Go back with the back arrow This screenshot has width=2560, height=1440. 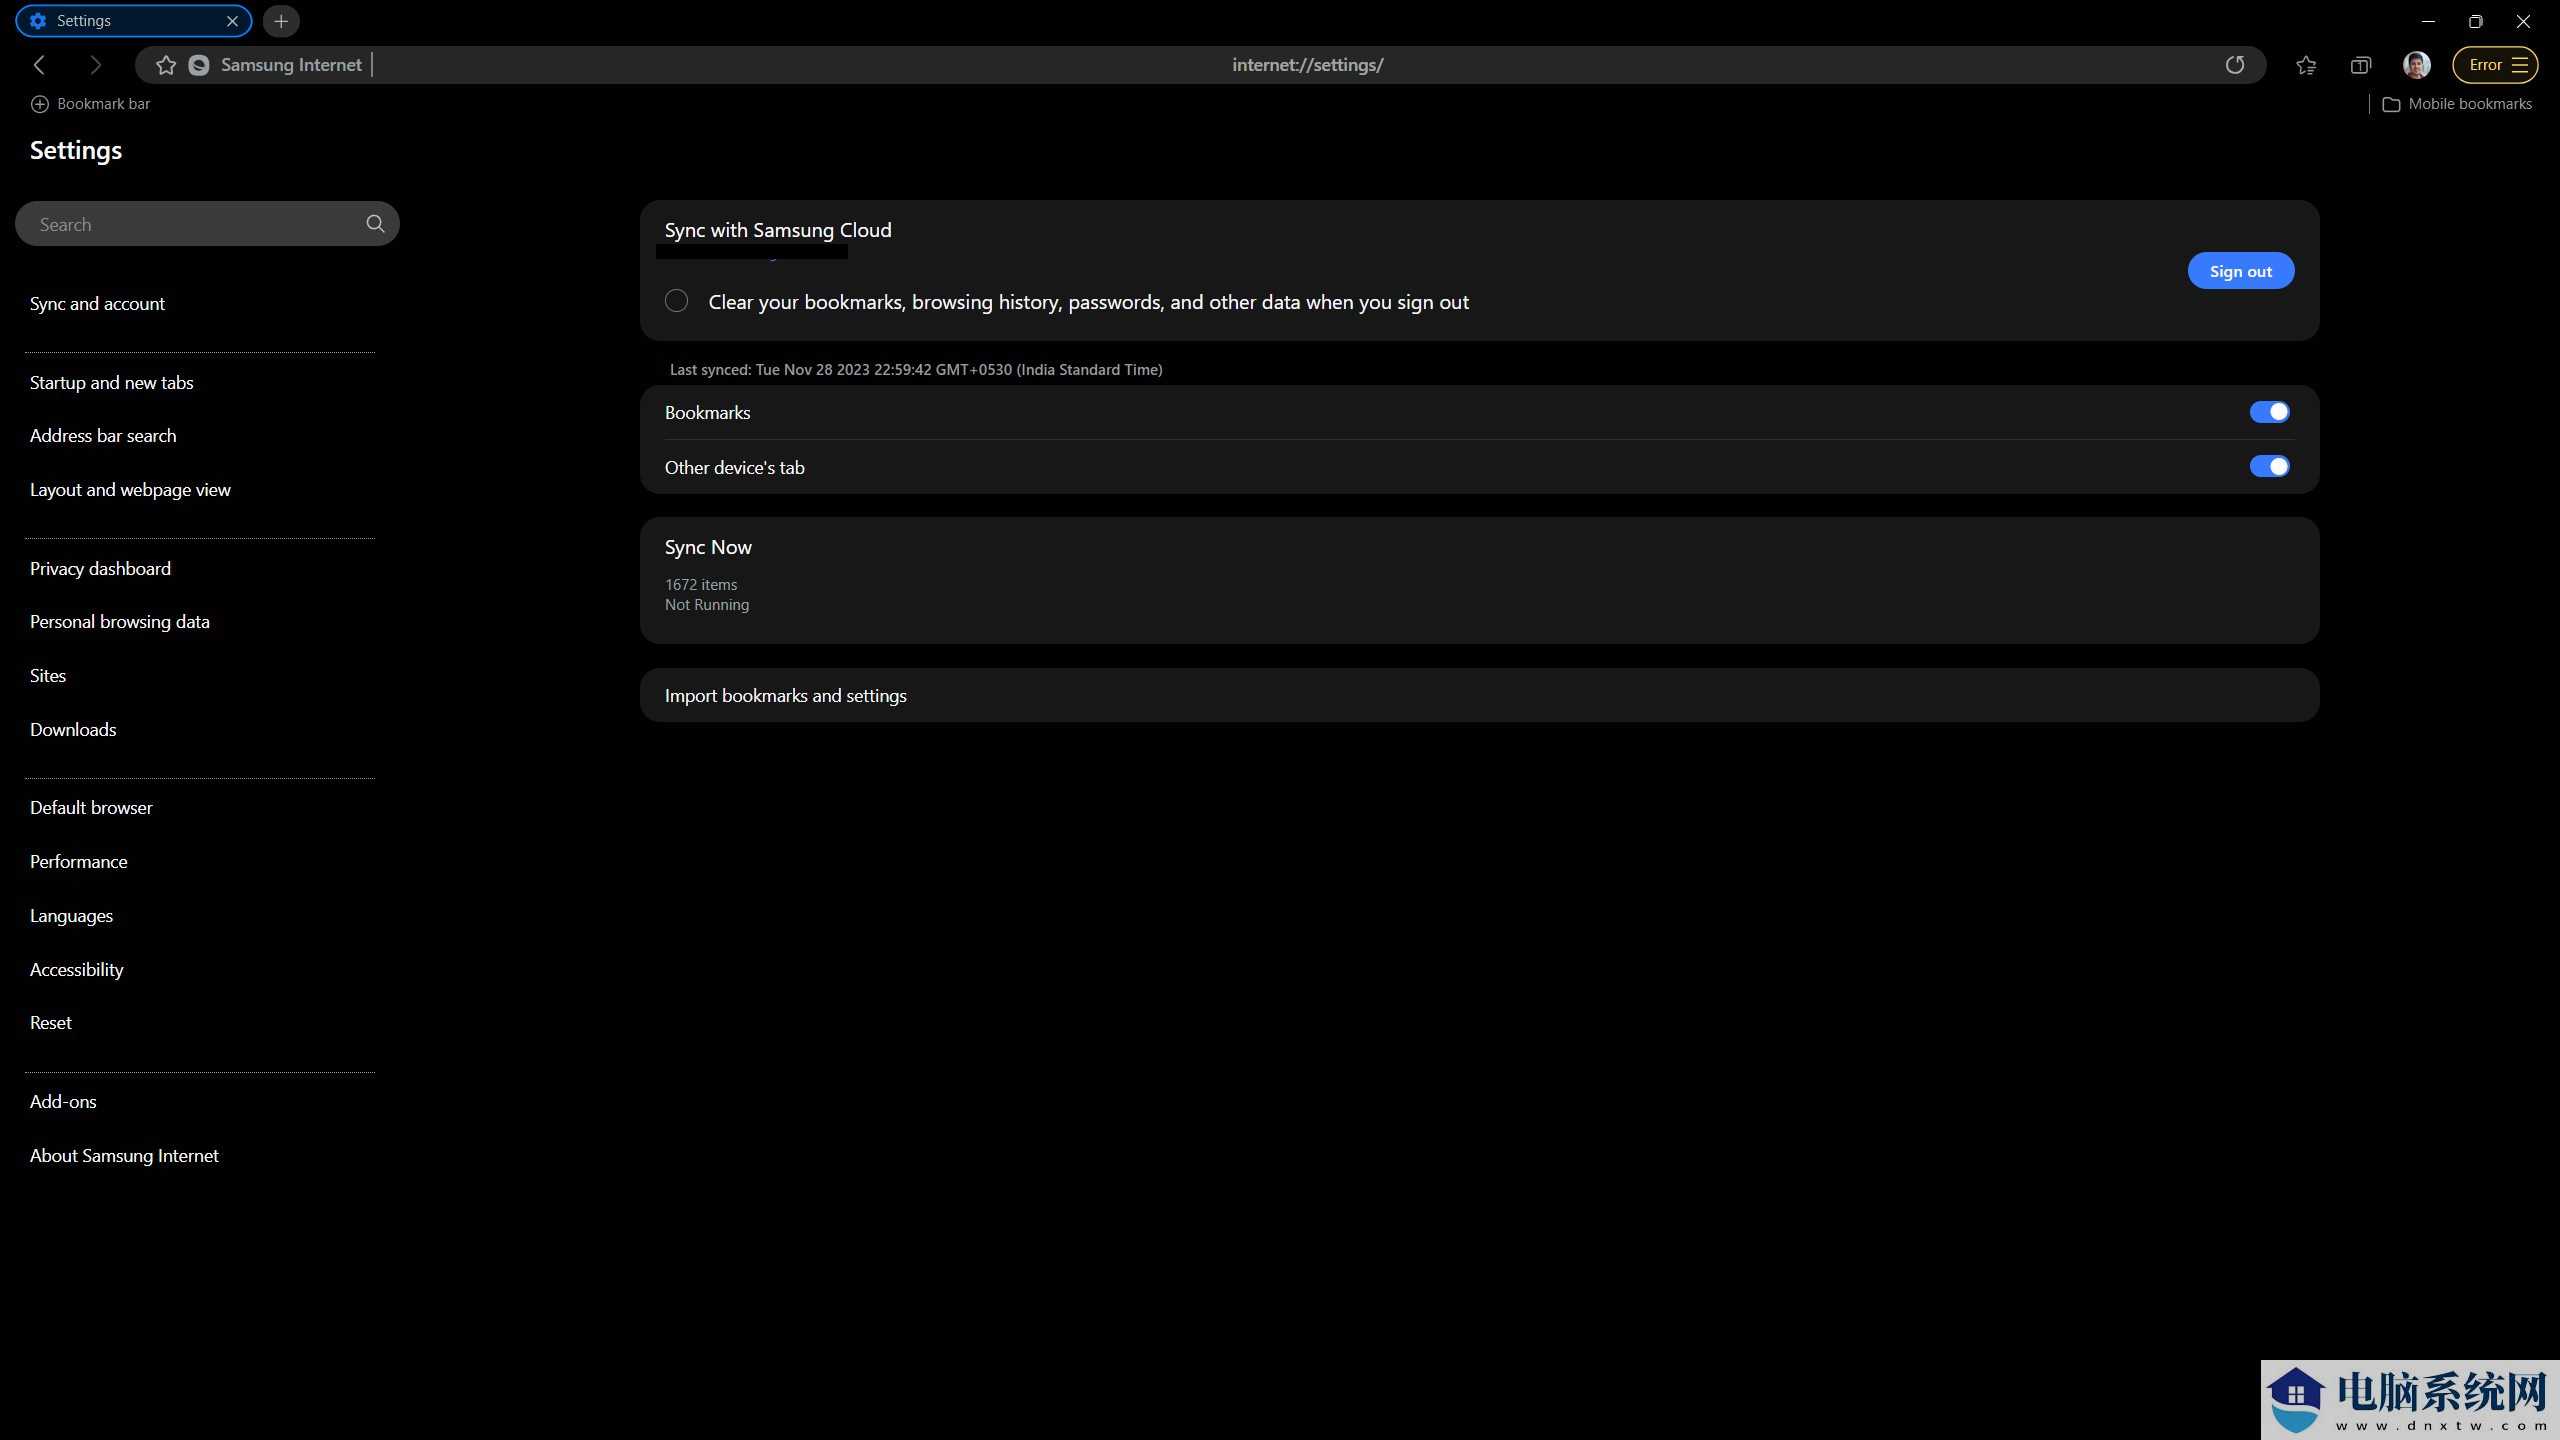(x=39, y=65)
